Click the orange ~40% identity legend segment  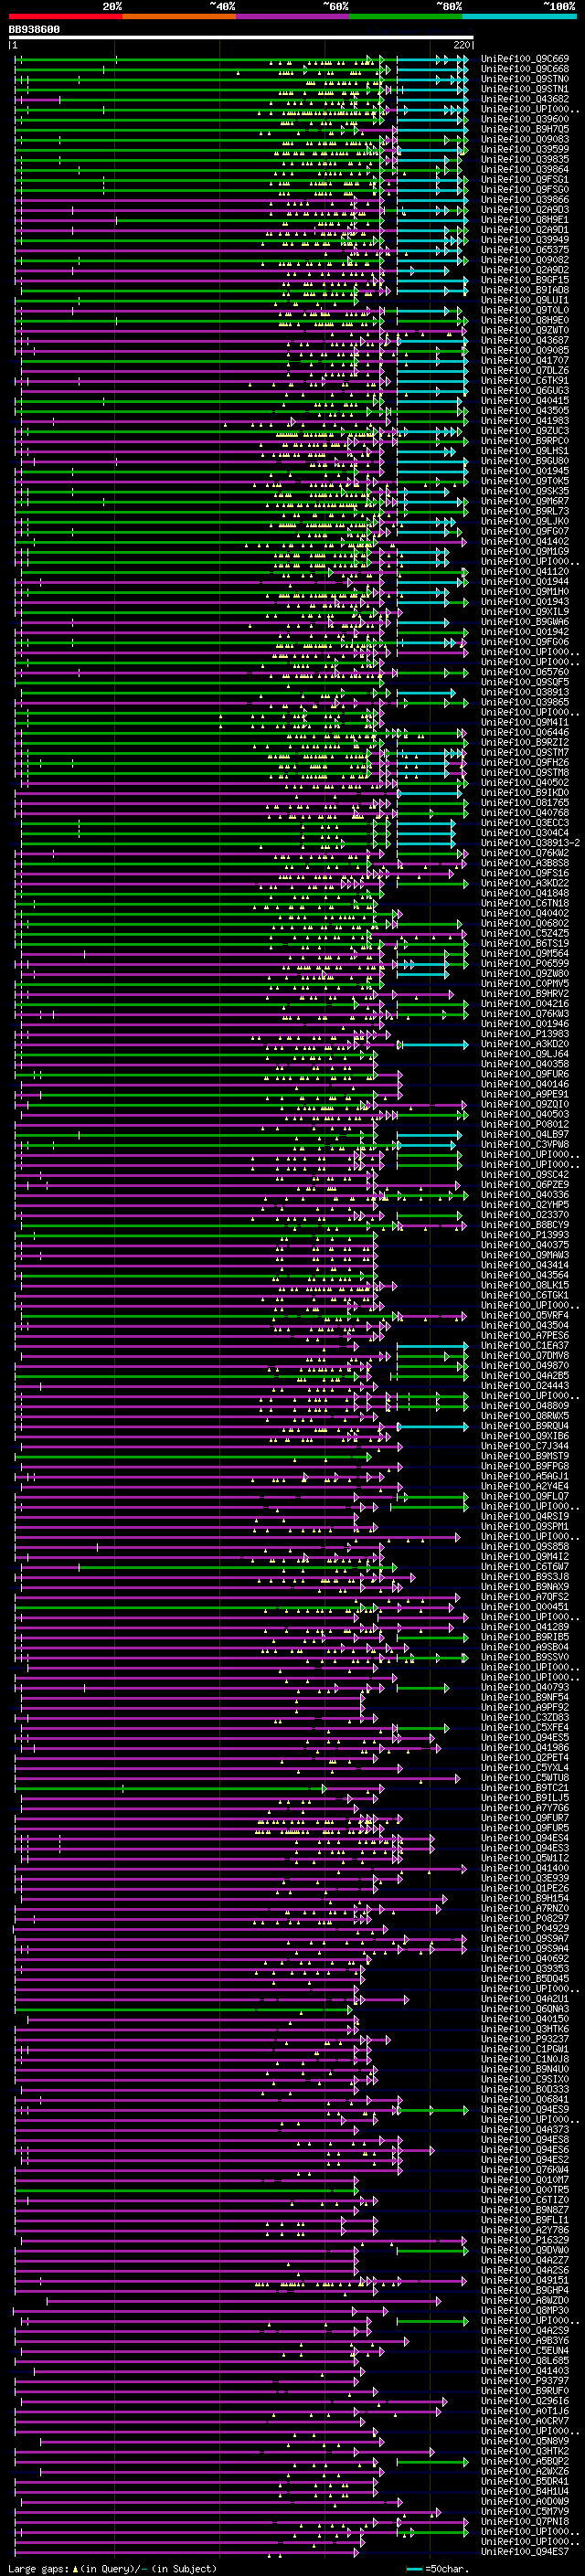[179, 16]
